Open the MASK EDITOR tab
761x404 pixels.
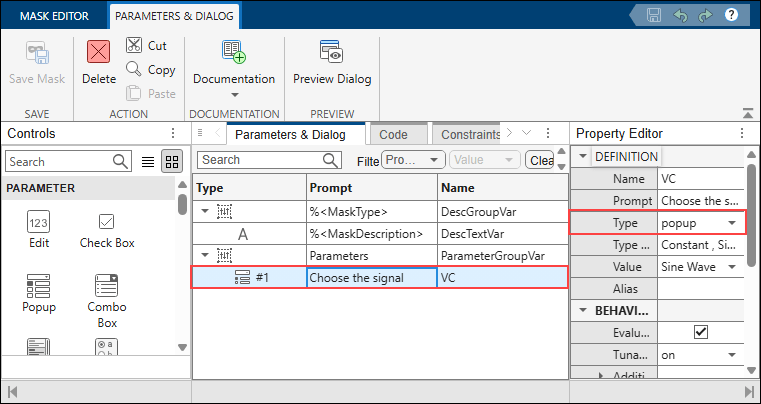[54, 16]
